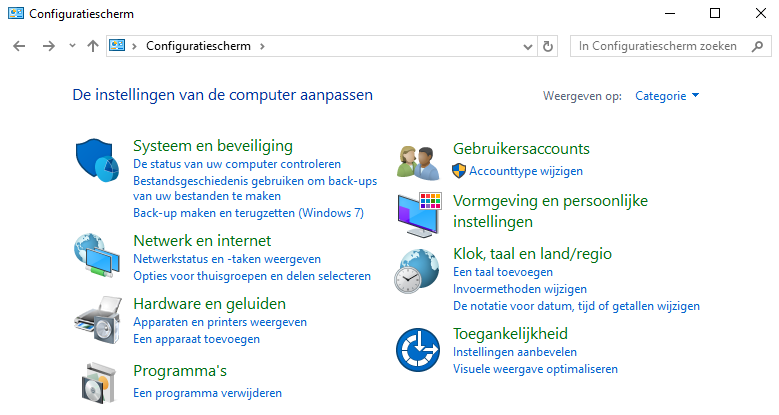Open the Weergeven op Categorie dropdown
Image resolution: width=779 pixels, height=415 pixels.
pyautogui.click(x=668, y=96)
